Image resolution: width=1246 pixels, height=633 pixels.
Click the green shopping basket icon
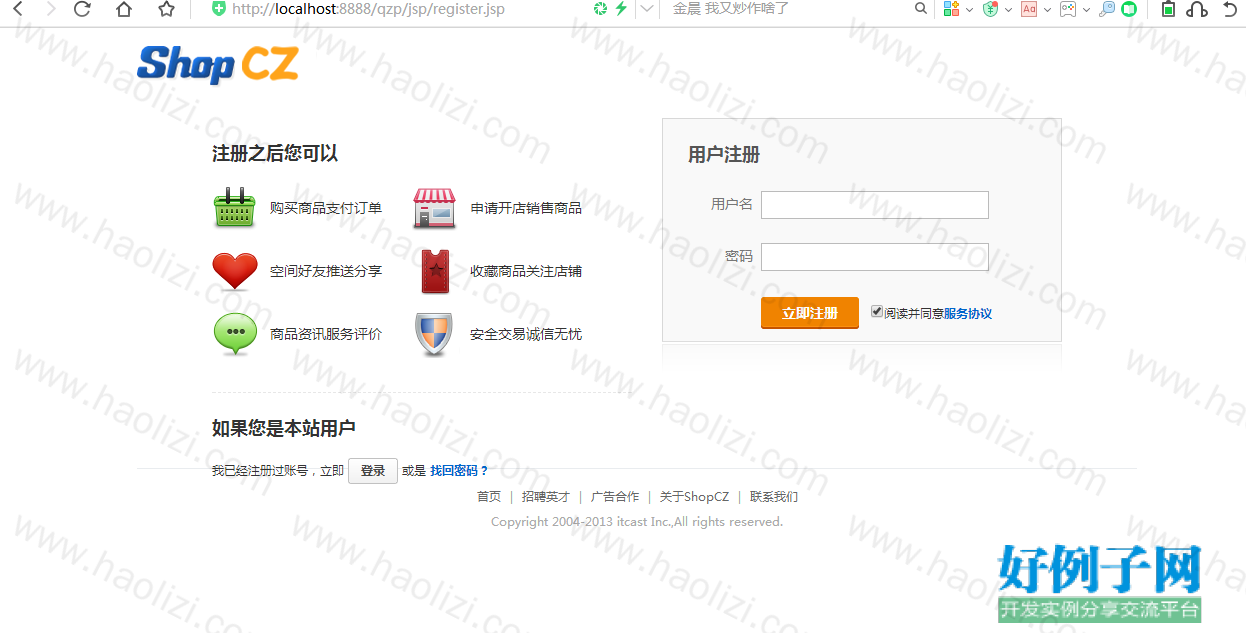(x=234, y=207)
